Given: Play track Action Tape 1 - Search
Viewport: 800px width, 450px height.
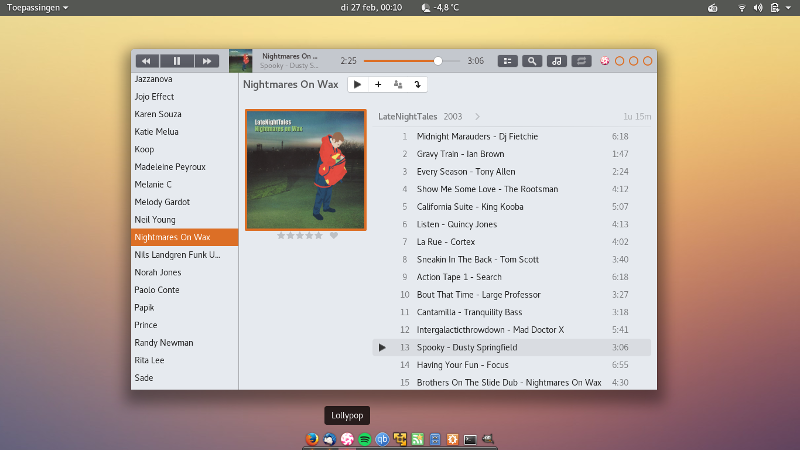Looking at the screenshot, I should [x=512, y=277].
